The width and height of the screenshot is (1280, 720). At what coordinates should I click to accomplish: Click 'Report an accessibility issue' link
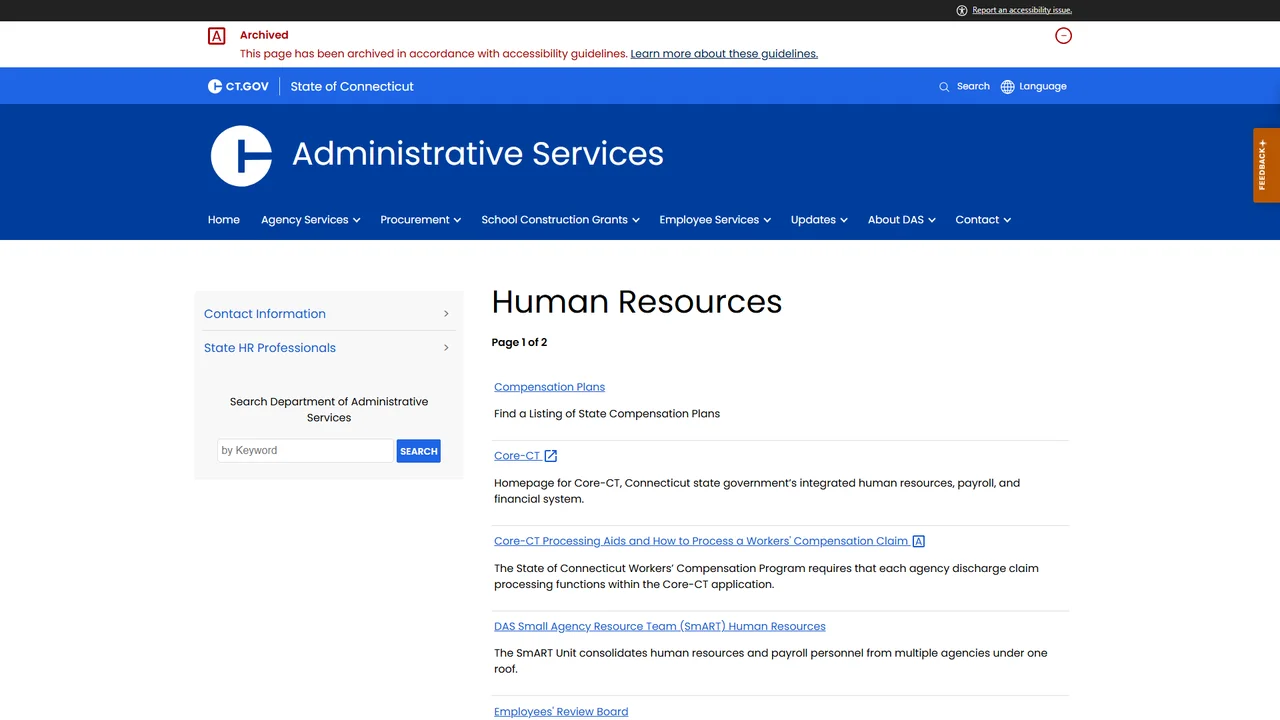pyautogui.click(x=1022, y=10)
